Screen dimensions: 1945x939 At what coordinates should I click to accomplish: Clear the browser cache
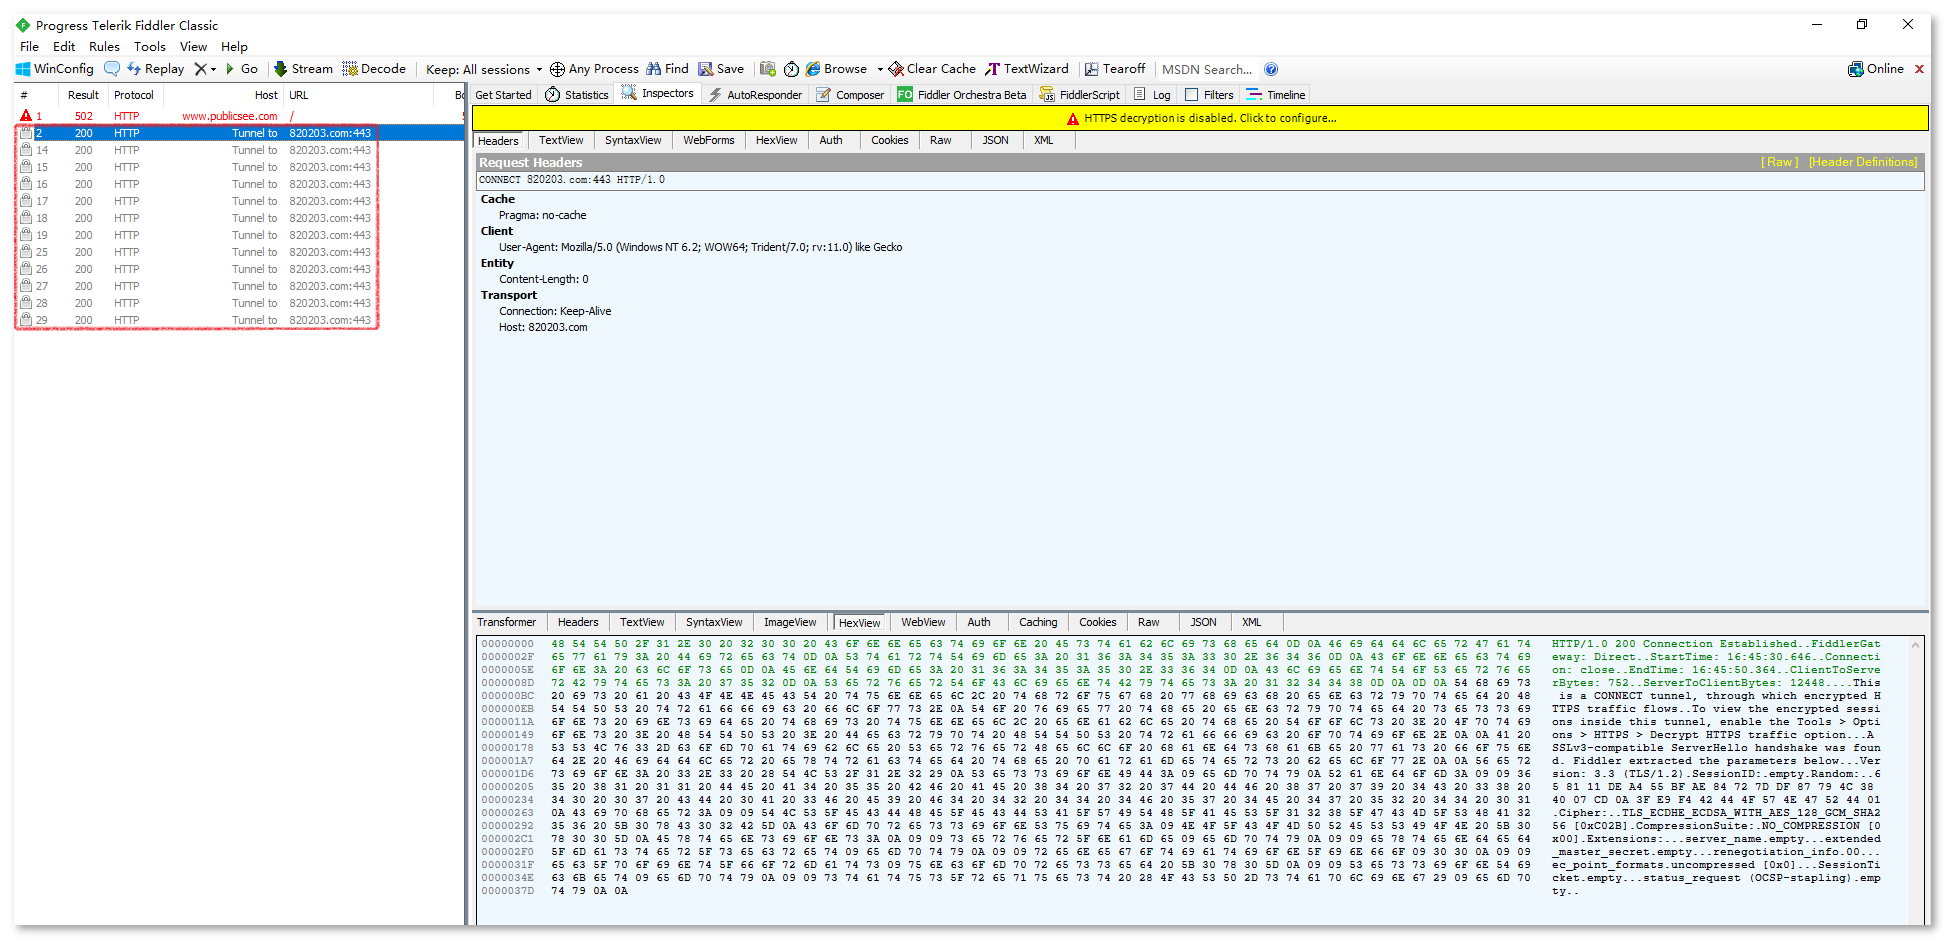point(931,68)
